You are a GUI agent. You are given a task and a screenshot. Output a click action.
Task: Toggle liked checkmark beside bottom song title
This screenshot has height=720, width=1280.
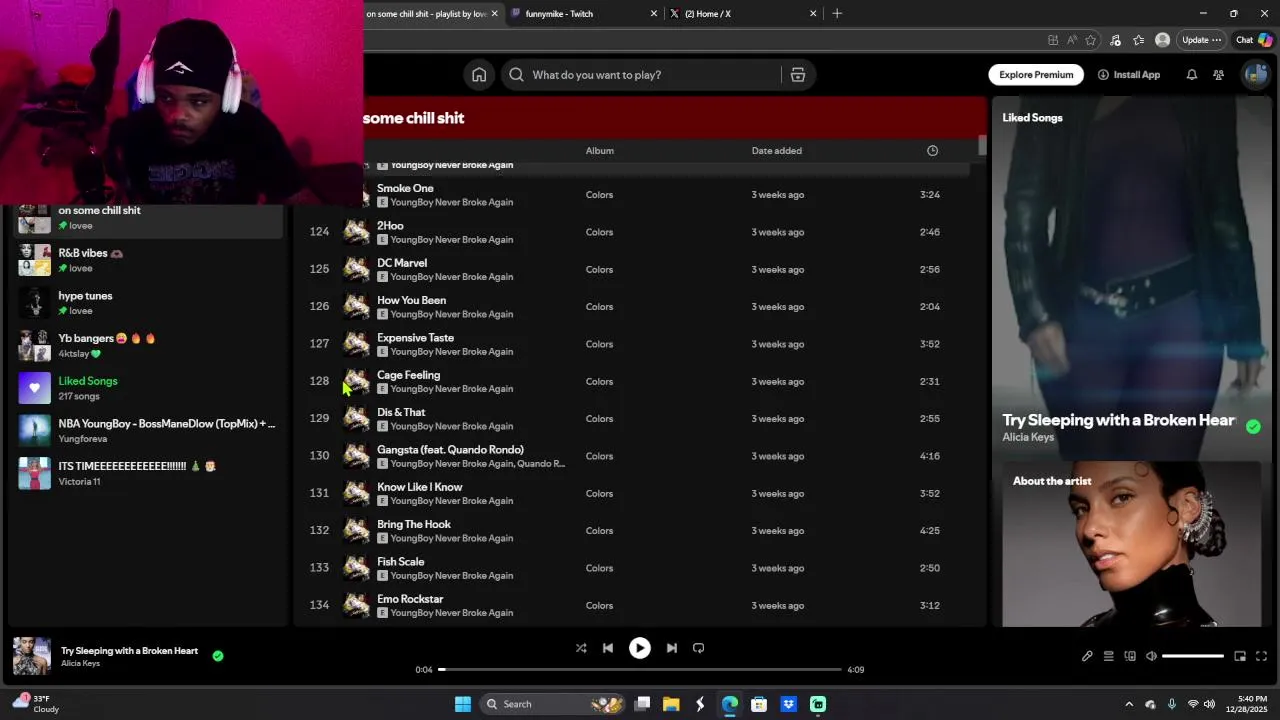218,656
